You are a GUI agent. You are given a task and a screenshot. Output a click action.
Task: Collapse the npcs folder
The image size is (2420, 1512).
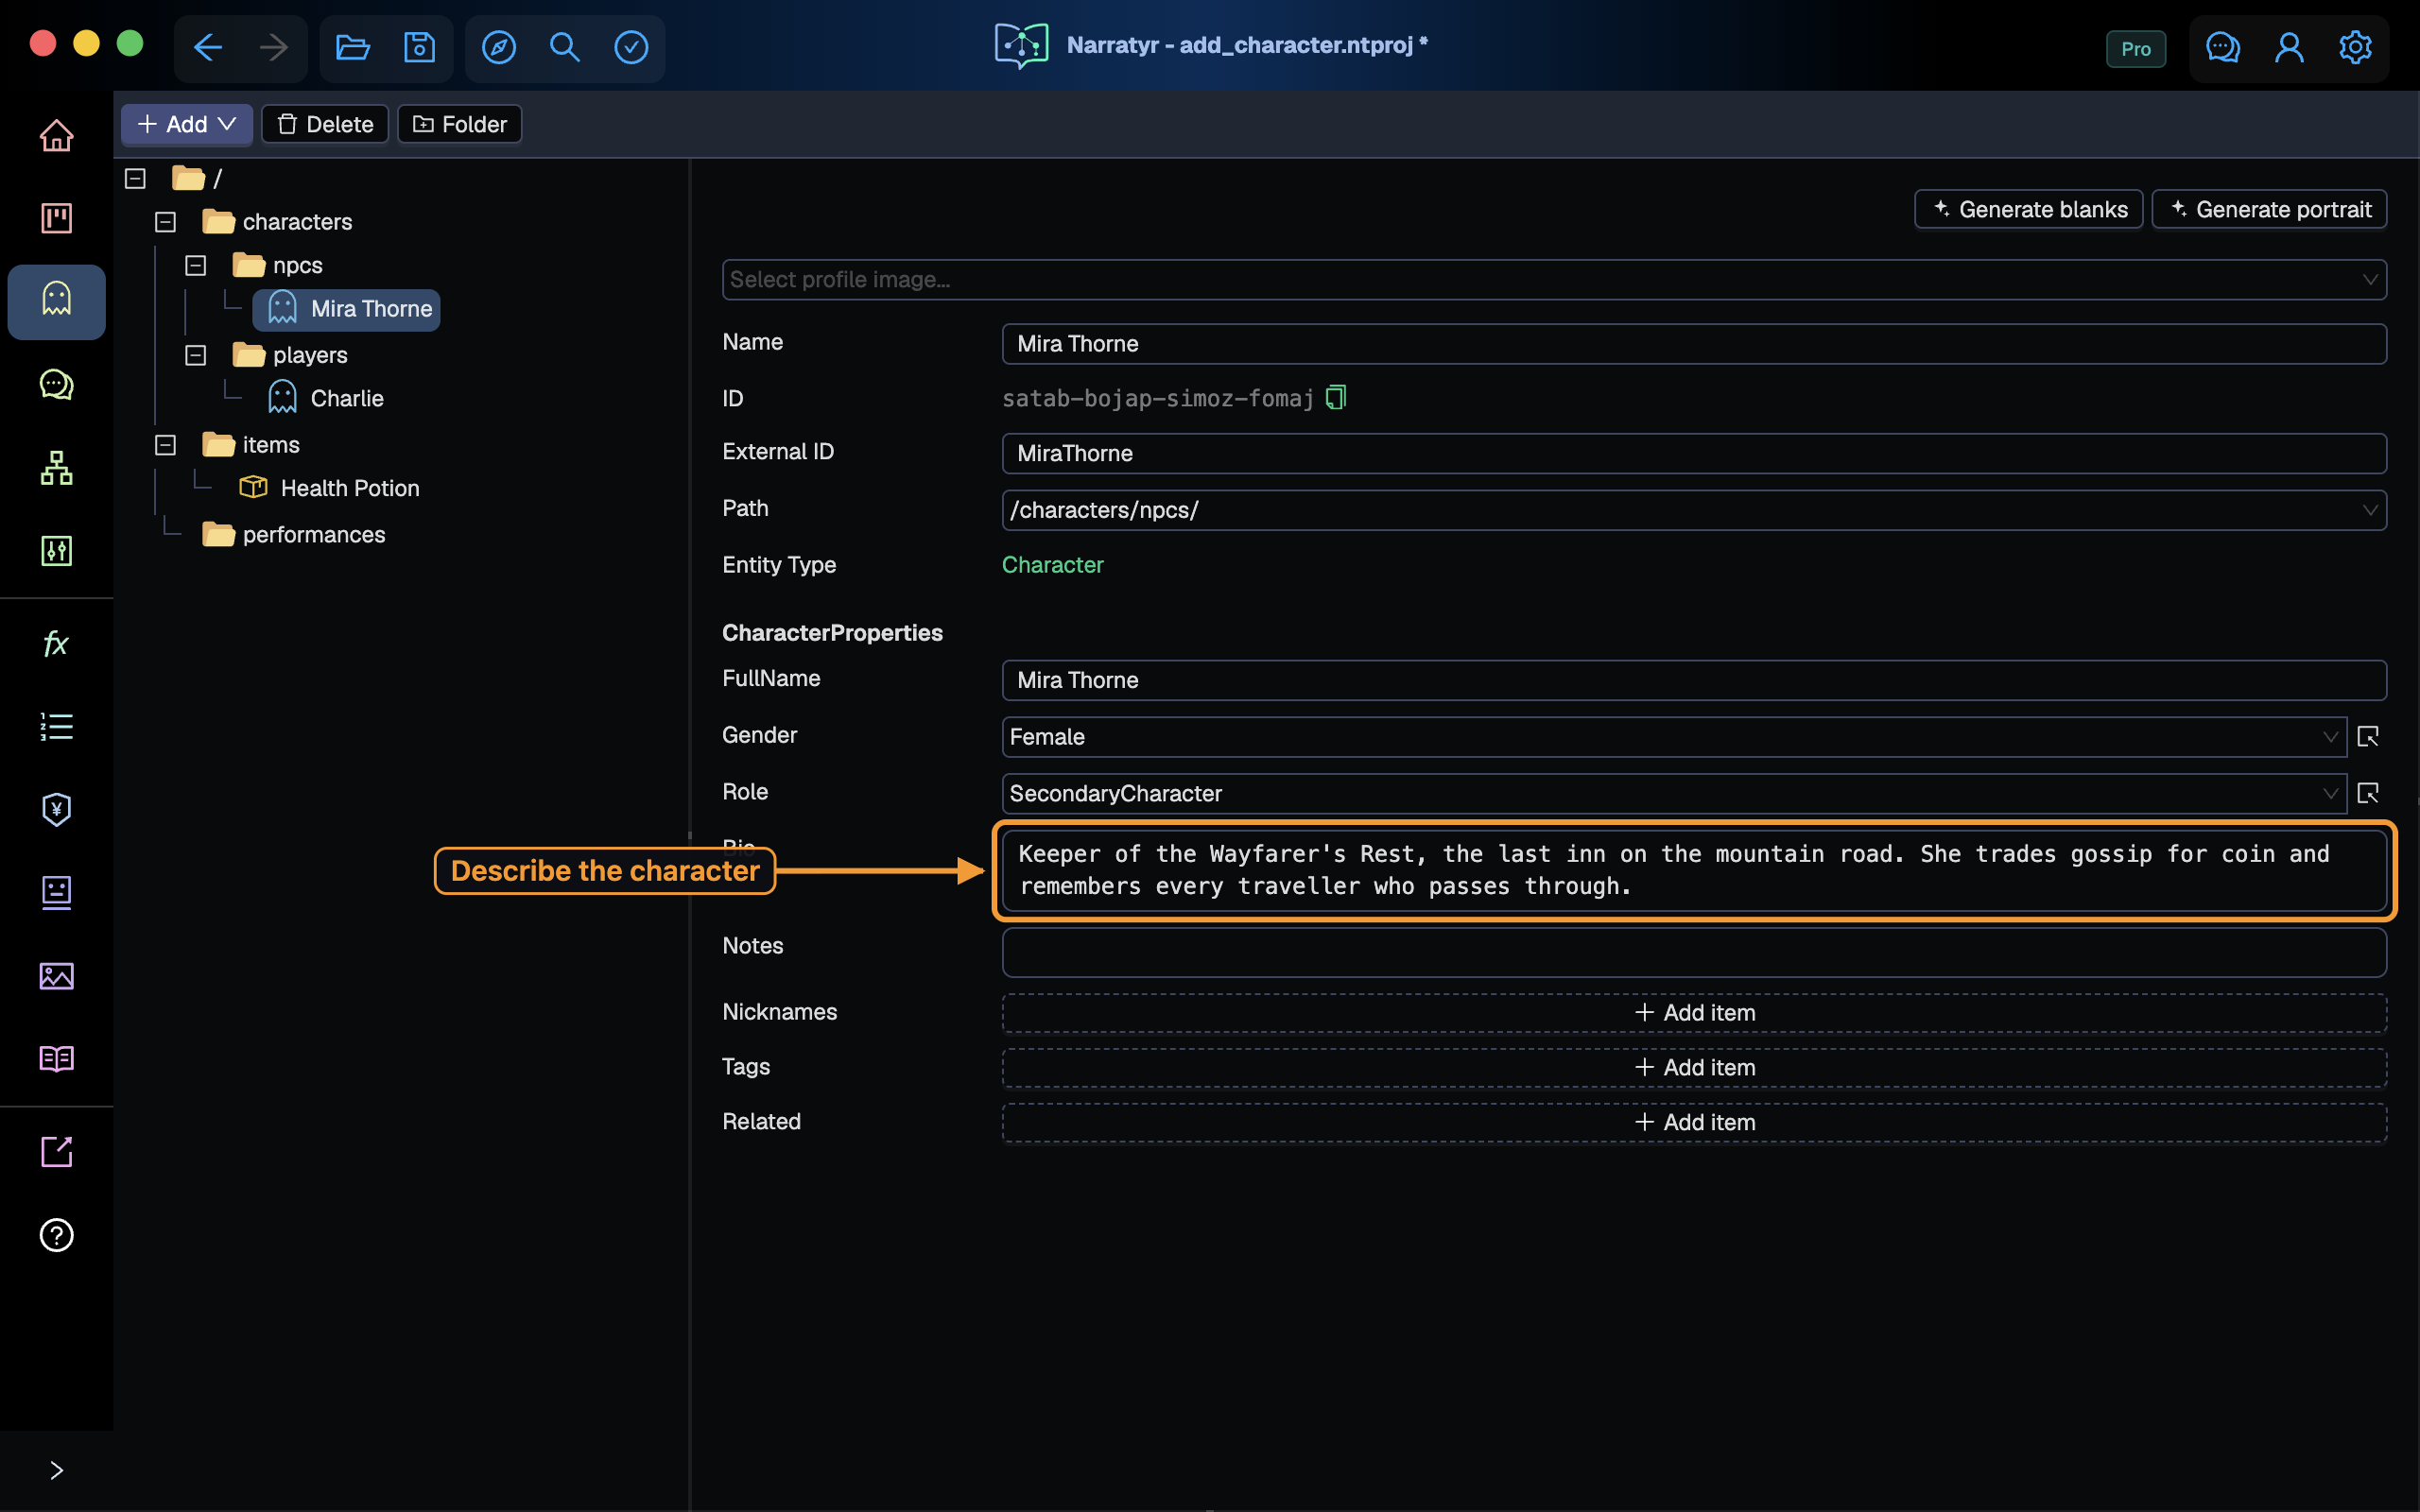click(195, 265)
